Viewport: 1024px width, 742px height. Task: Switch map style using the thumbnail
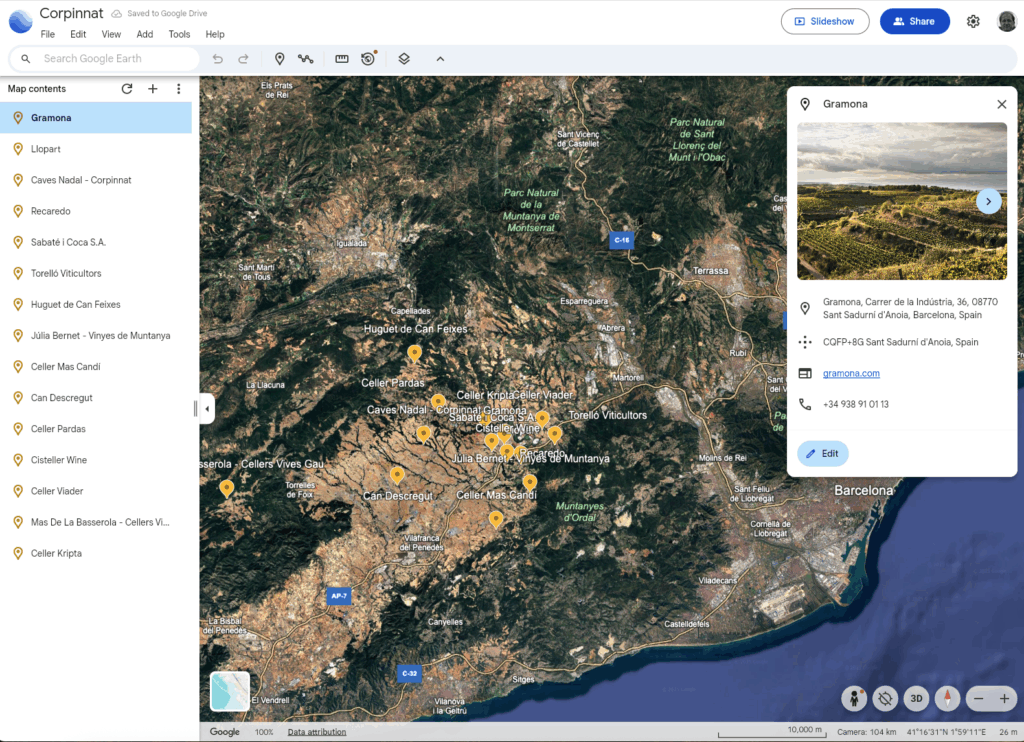[x=230, y=691]
